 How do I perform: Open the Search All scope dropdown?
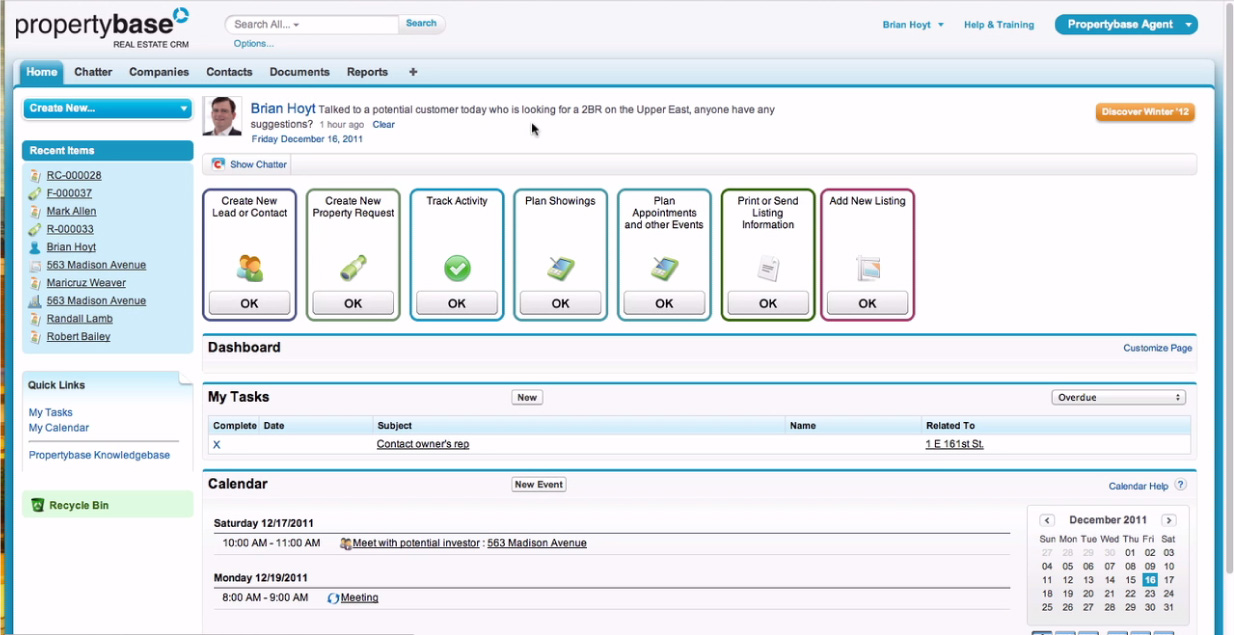click(x=296, y=25)
